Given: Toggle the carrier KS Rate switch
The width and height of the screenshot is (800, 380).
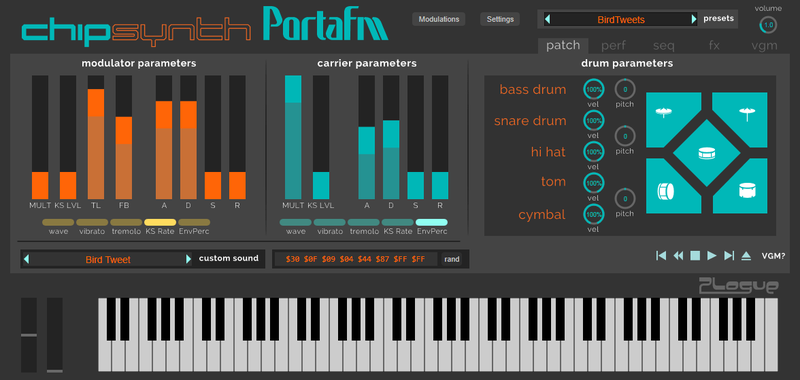Looking at the screenshot, I should tap(397, 222).
